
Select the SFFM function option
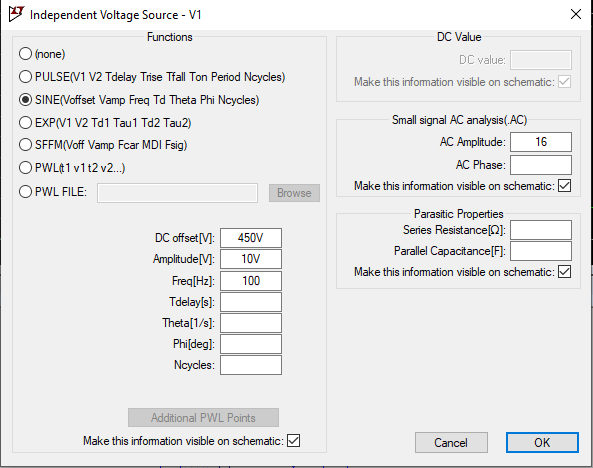(x=25, y=145)
